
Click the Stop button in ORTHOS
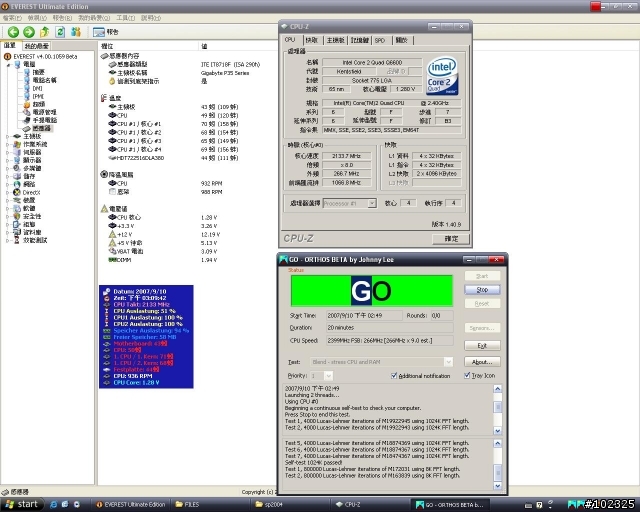coord(482,289)
